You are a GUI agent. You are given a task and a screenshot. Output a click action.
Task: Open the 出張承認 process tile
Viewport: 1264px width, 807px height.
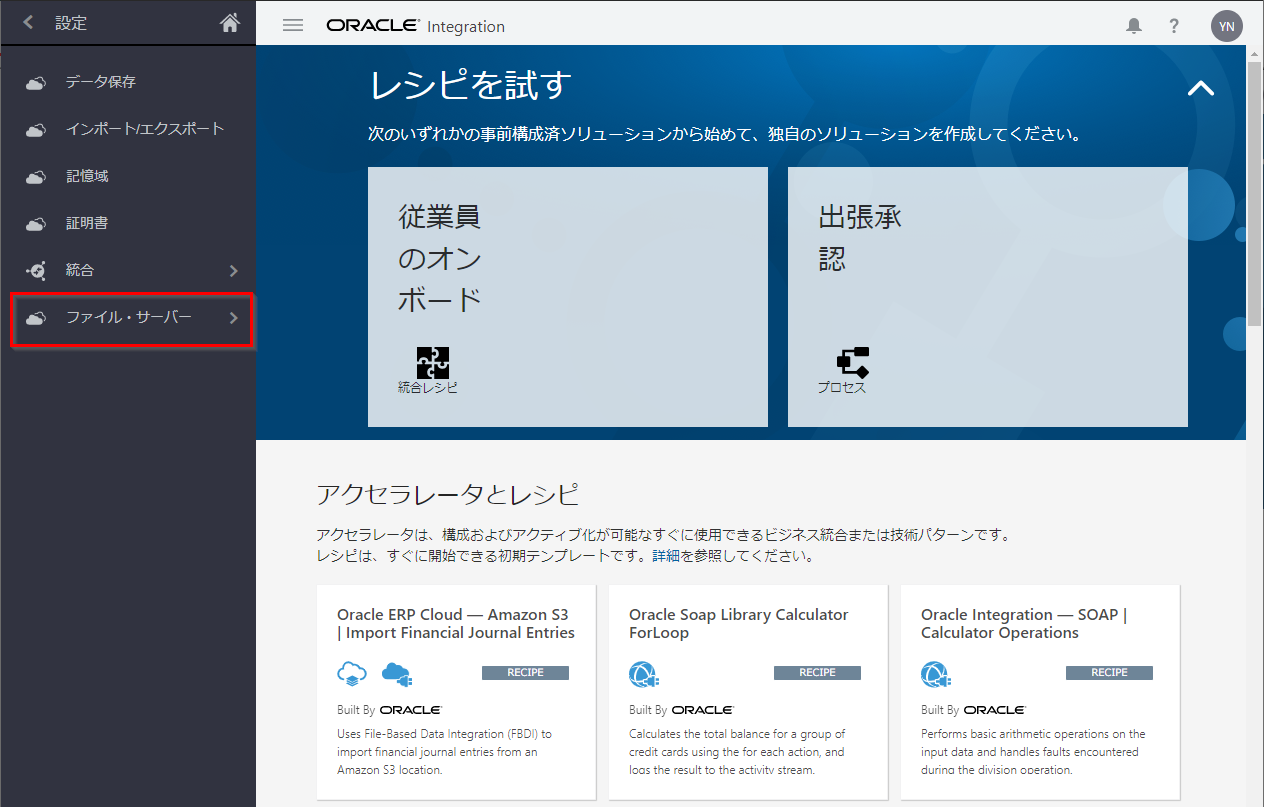pos(987,296)
